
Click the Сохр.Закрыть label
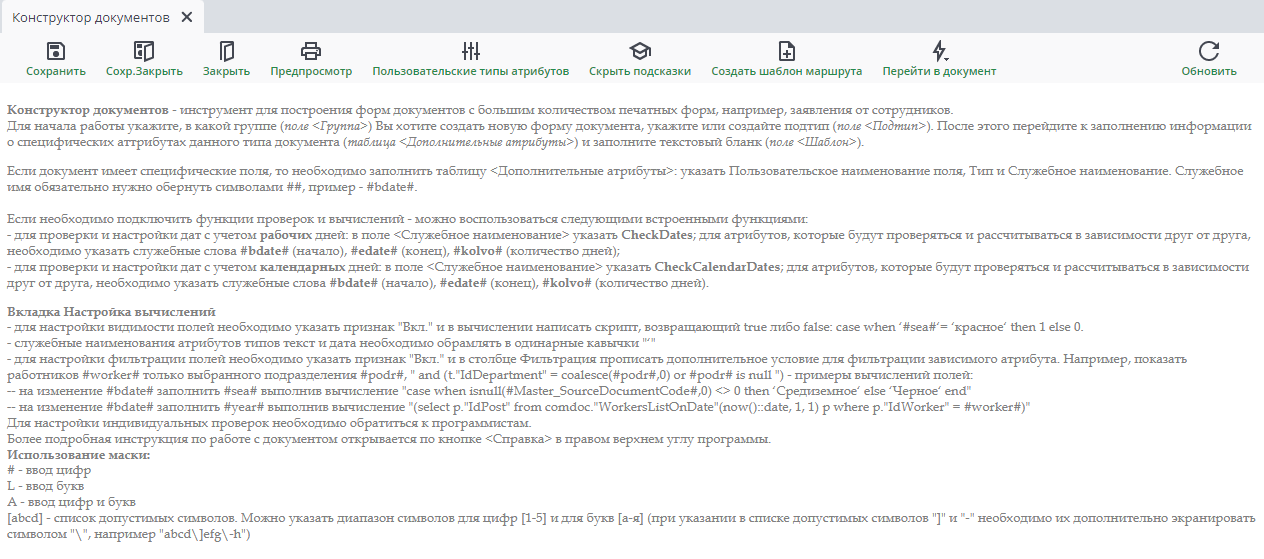click(144, 71)
